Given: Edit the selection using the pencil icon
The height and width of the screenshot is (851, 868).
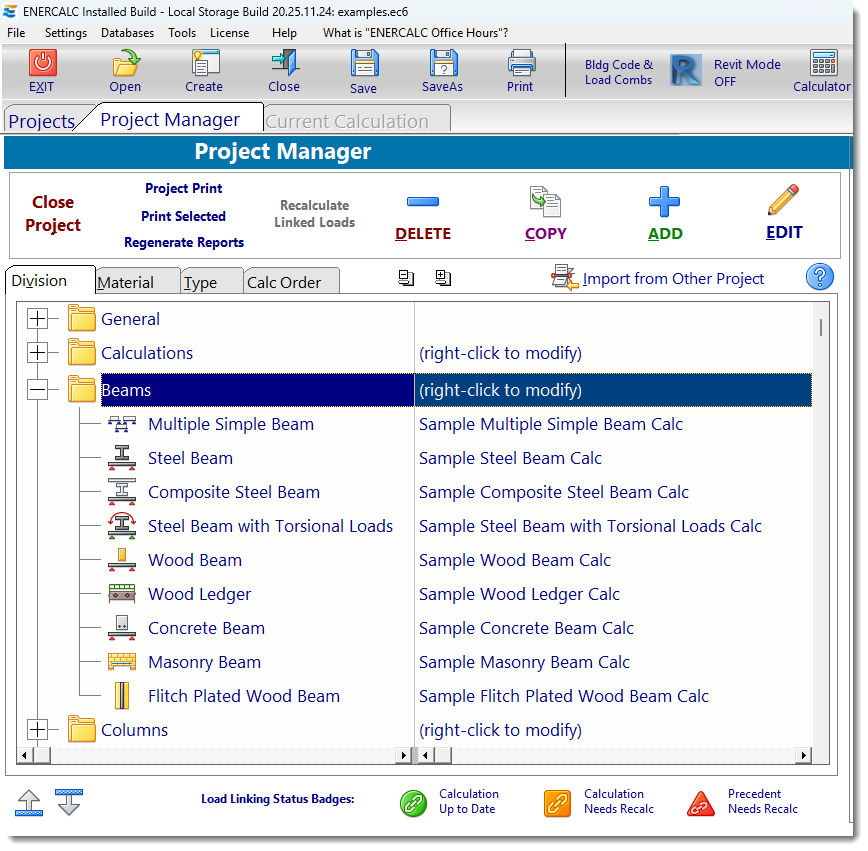Looking at the screenshot, I should pos(783,213).
